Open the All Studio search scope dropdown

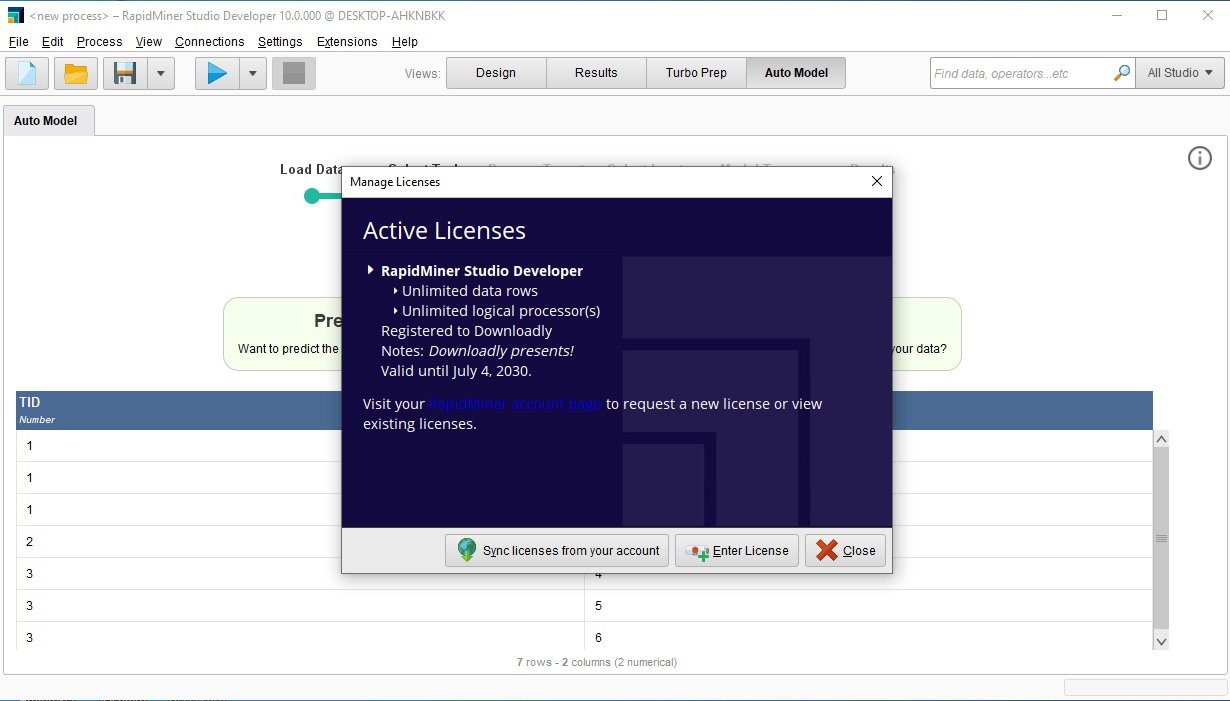pyautogui.click(x=1181, y=73)
